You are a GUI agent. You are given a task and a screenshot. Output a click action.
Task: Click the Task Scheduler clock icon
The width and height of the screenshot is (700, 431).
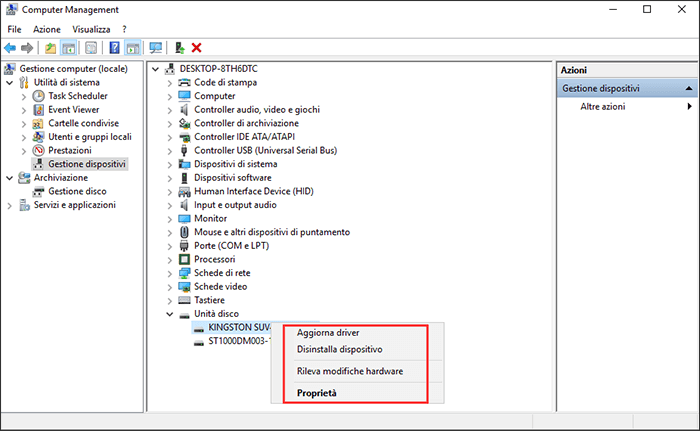[39, 96]
